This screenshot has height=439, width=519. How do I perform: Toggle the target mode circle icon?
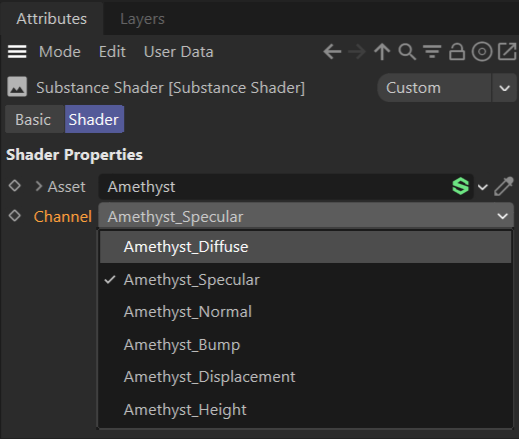coord(482,52)
